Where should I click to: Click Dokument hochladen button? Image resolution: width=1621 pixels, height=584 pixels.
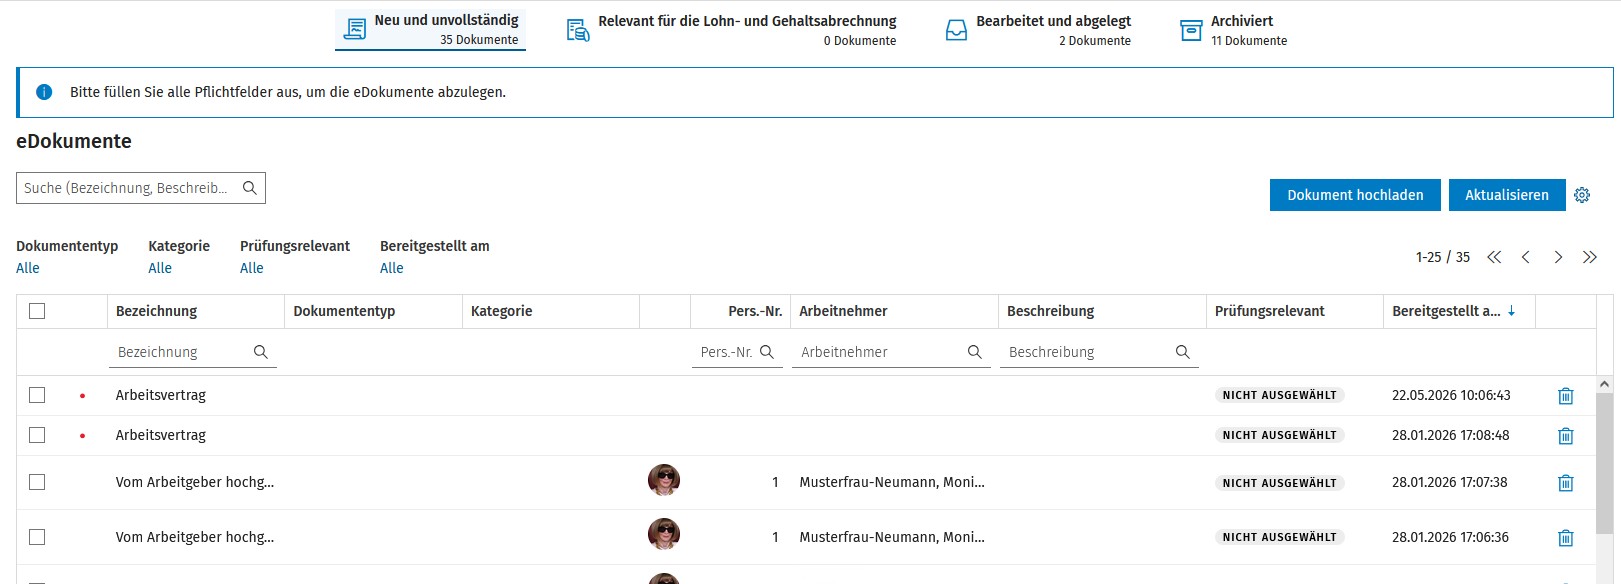(1355, 195)
